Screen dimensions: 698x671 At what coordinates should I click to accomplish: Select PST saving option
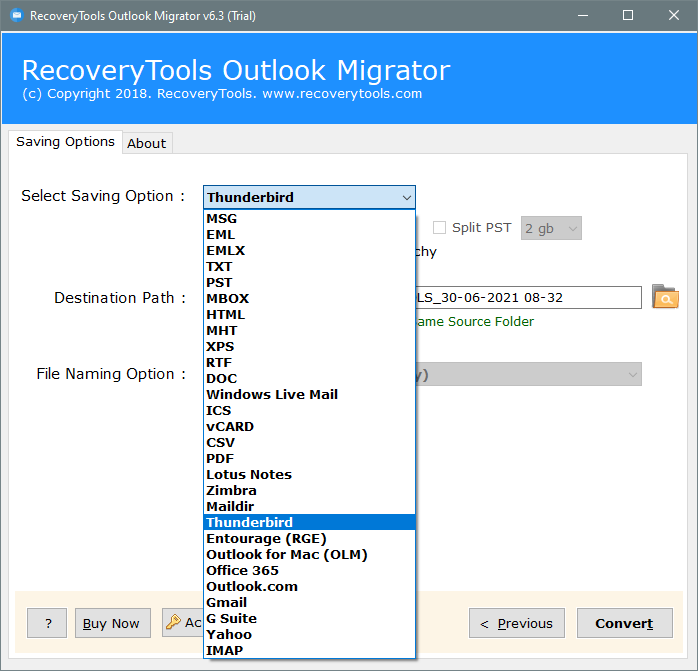click(x=309, y=283)
